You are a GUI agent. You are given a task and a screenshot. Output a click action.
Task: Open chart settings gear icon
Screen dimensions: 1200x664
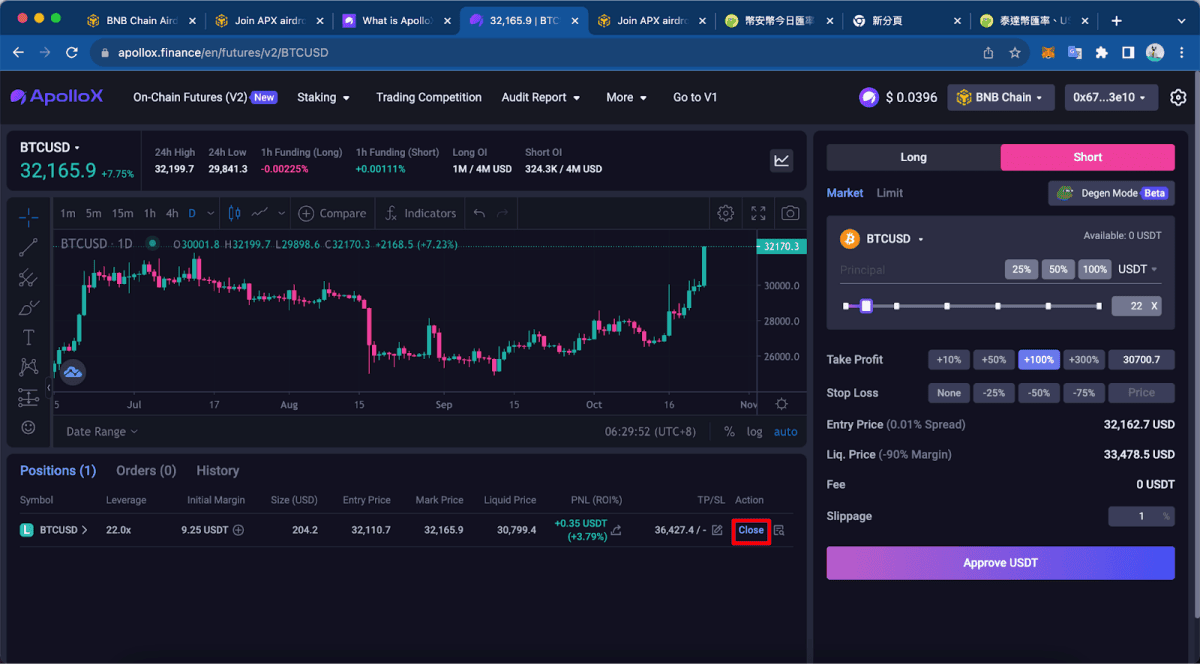[x=726, y=213]
